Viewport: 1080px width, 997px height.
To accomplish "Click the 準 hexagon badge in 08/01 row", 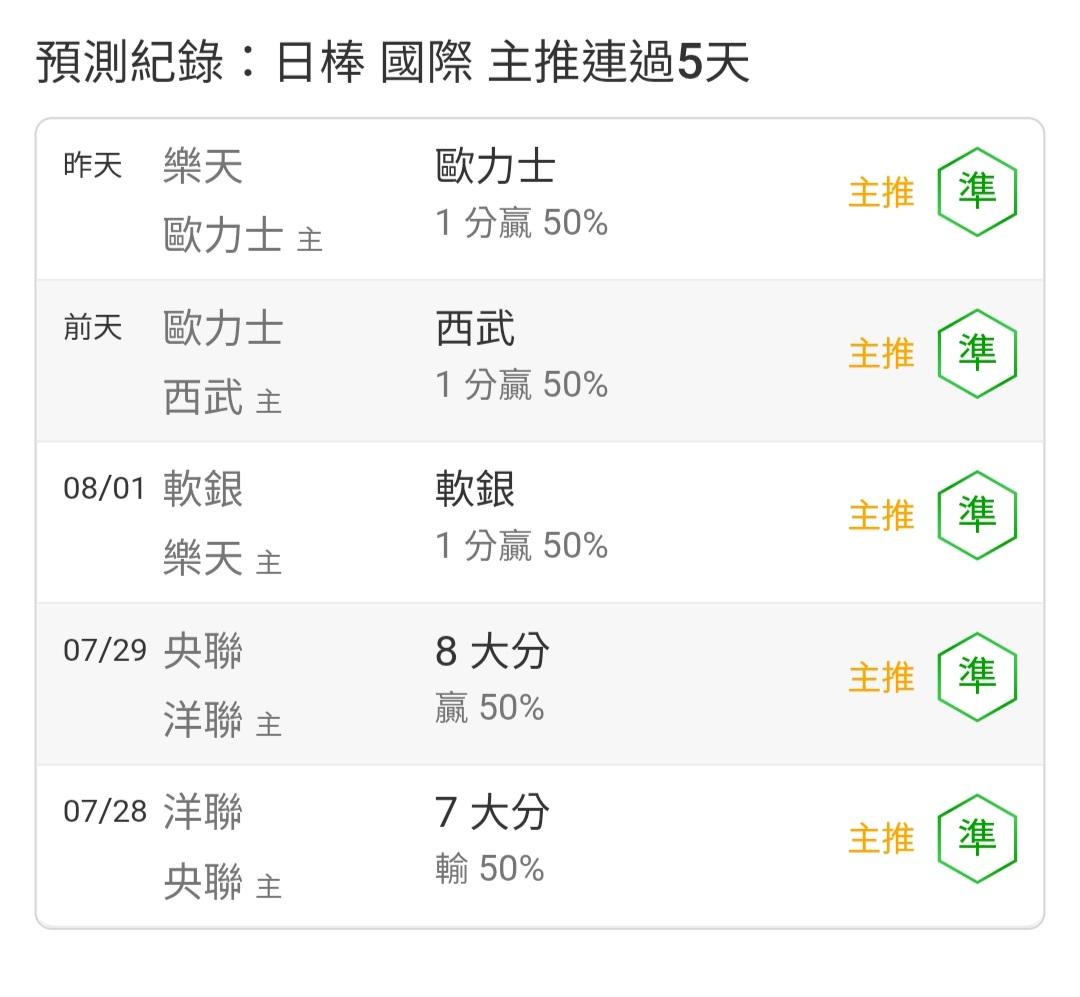I will 977,515.
